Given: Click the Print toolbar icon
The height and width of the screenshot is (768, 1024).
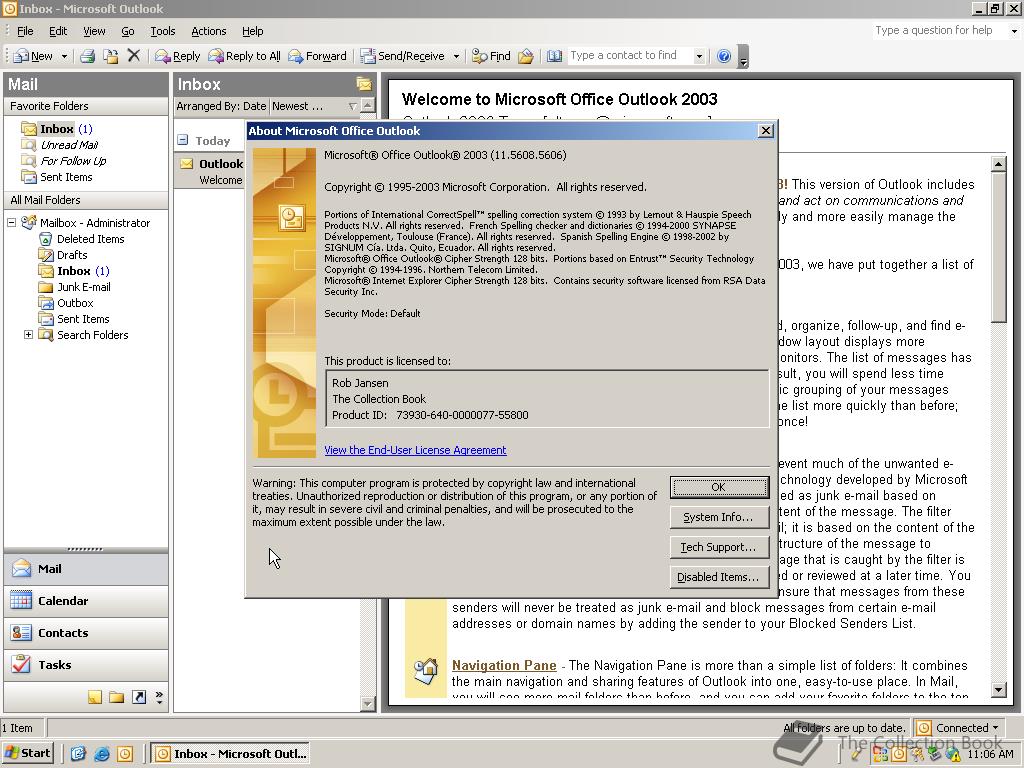Looking at the screenshot, I should [x=87, y=56].
